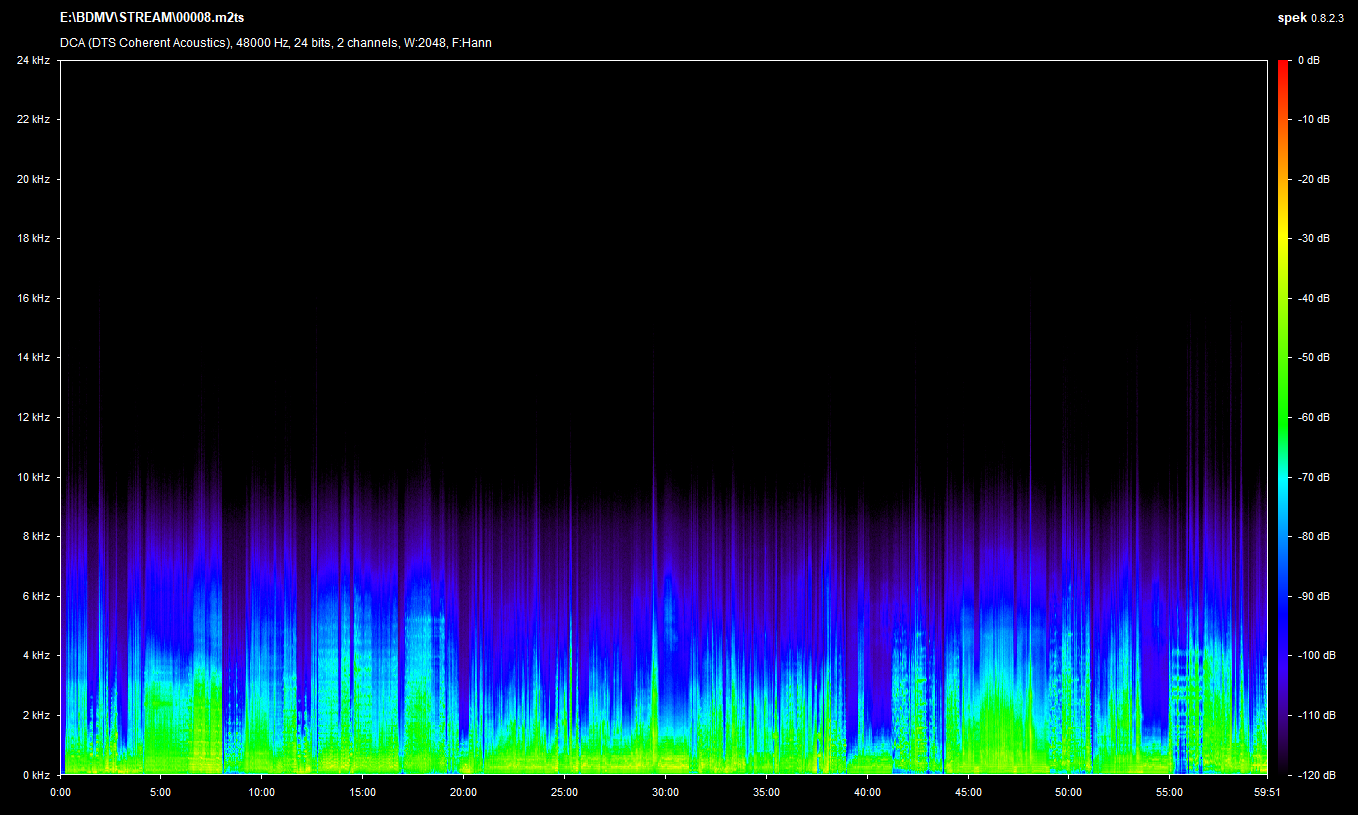Screen dimensions: 1358x815
Task: Click the -30 dB scale label
Action: point(1313,239)
